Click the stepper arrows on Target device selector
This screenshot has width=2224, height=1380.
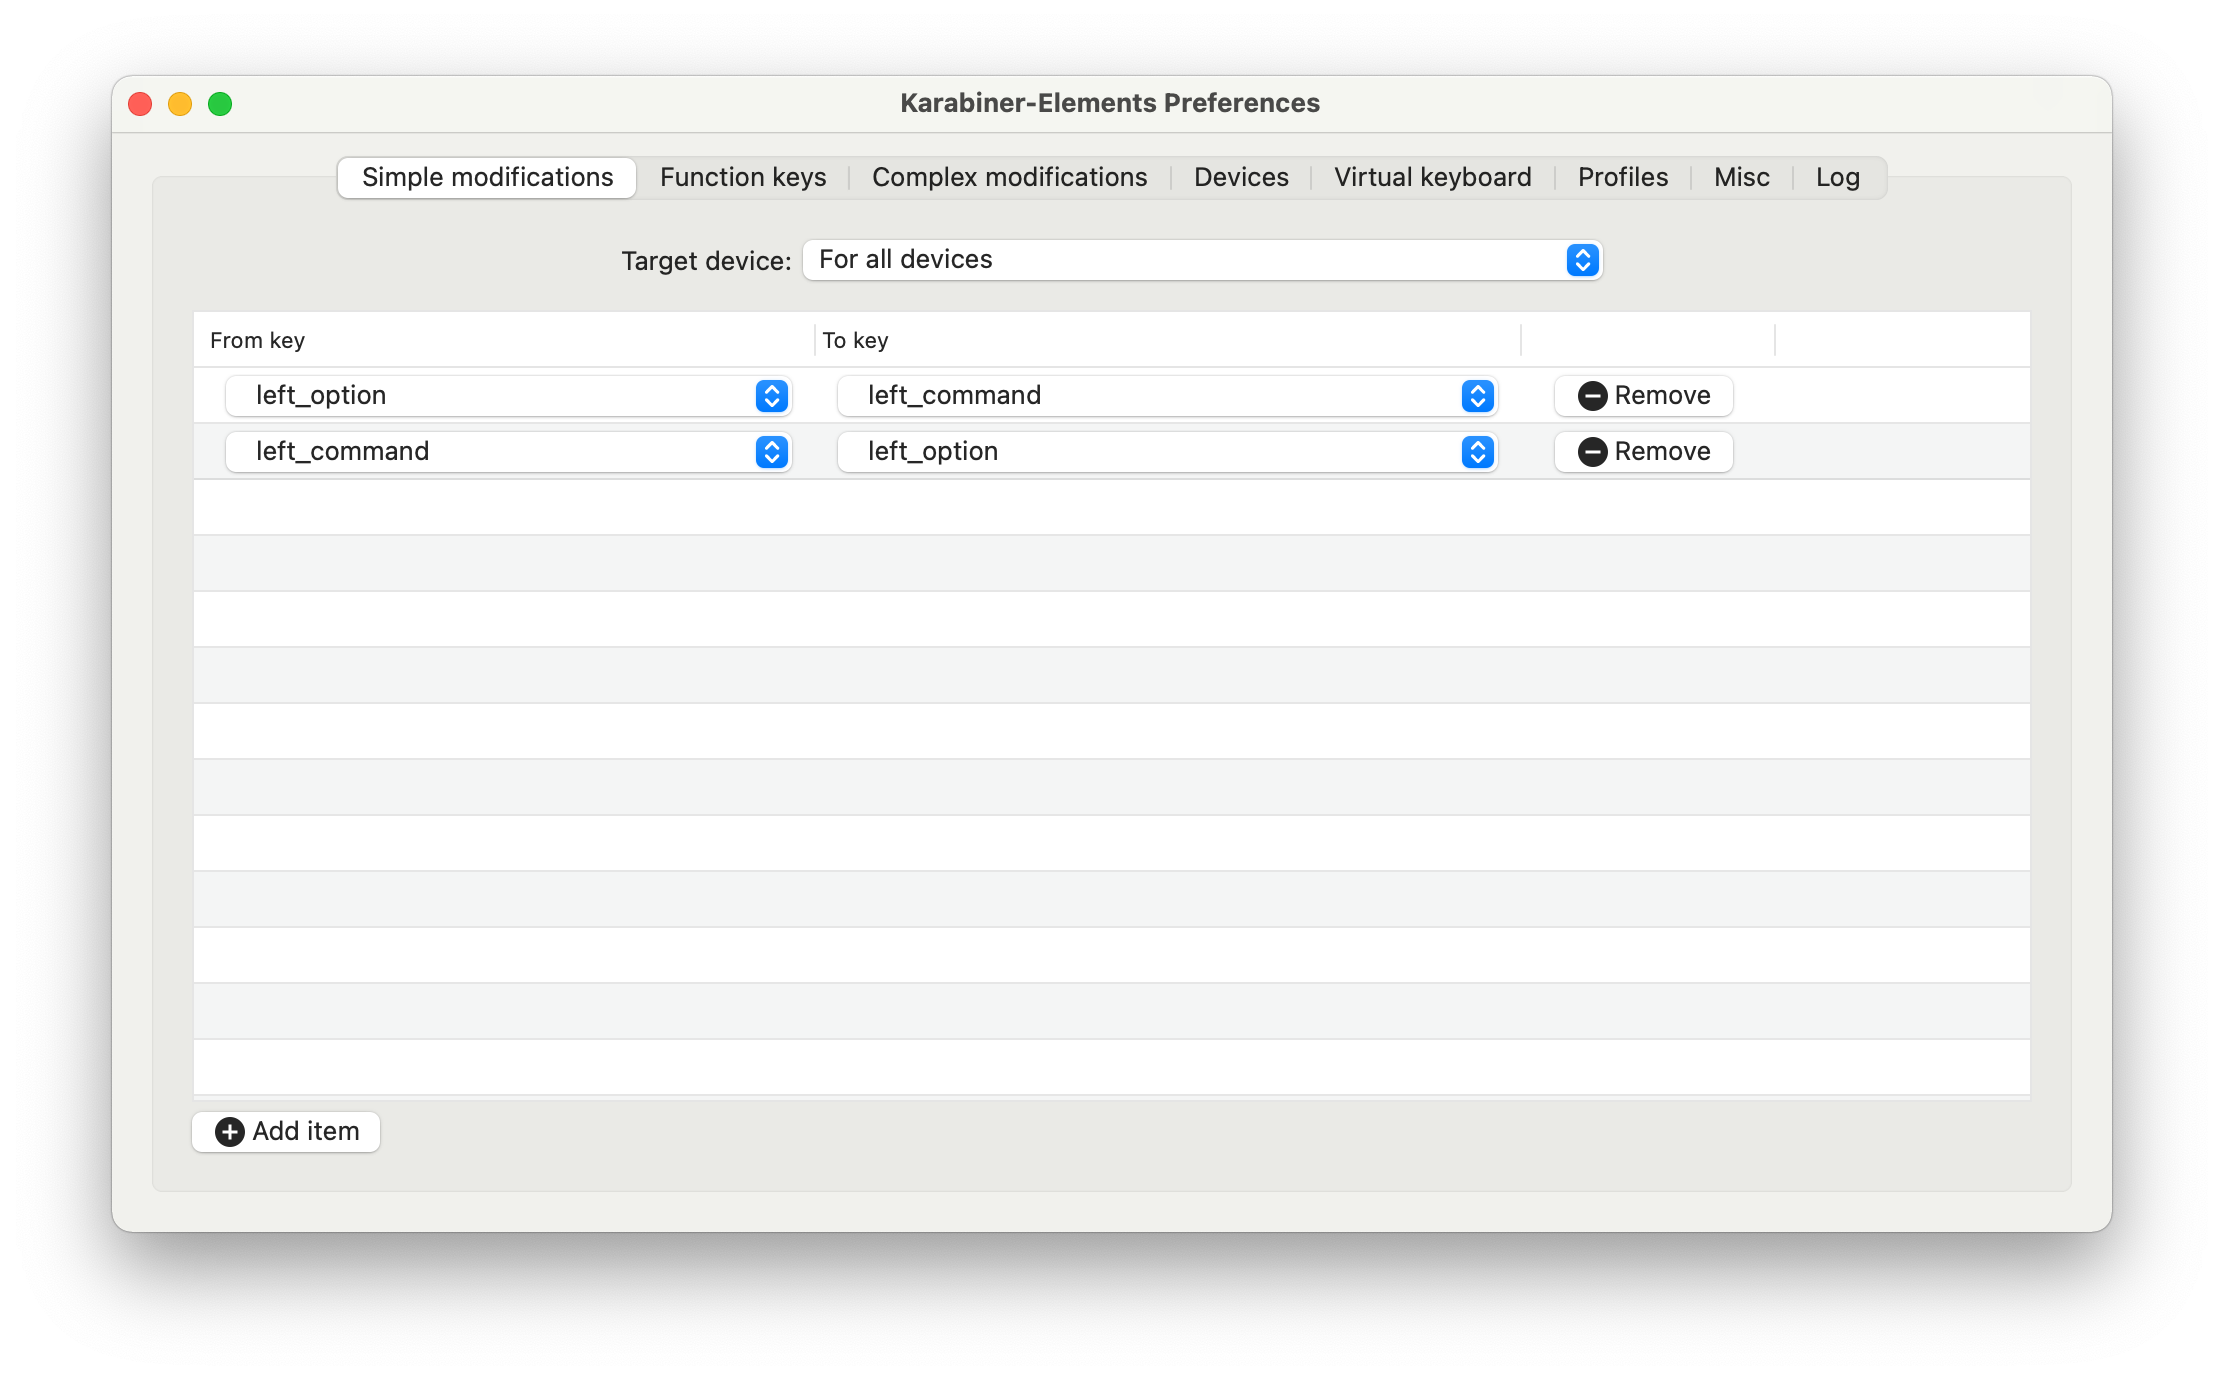1581,260
